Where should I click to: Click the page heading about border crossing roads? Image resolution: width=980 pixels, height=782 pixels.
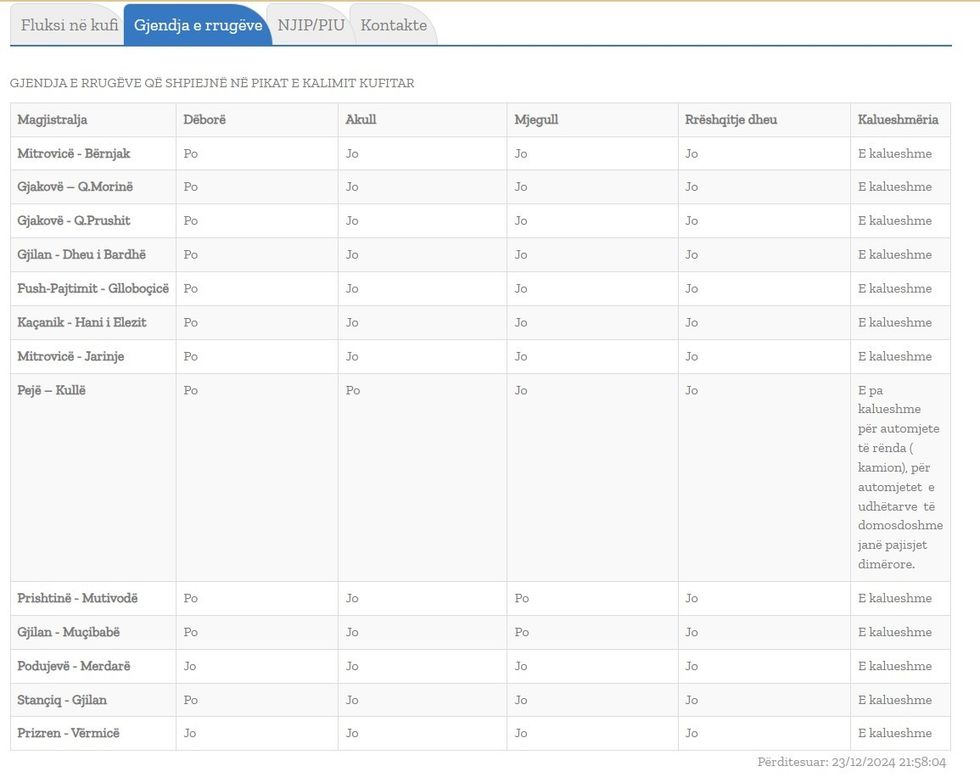[x=212, y=83]
